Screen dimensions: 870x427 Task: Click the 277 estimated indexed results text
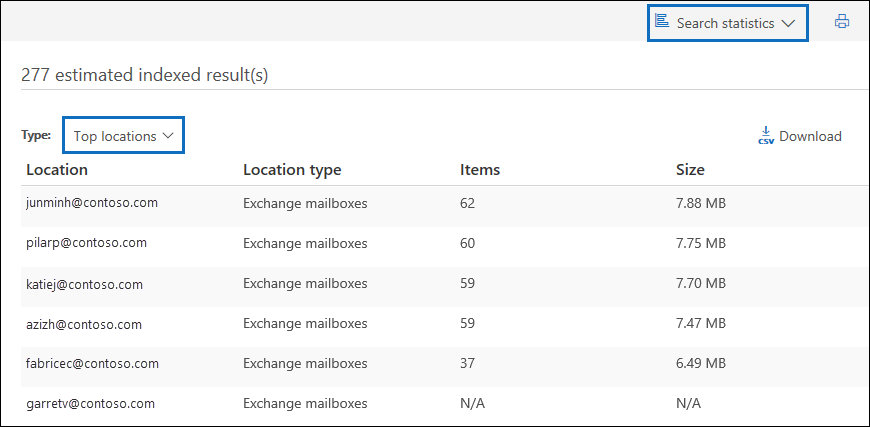pyautogui.click(x=144, y=75)
